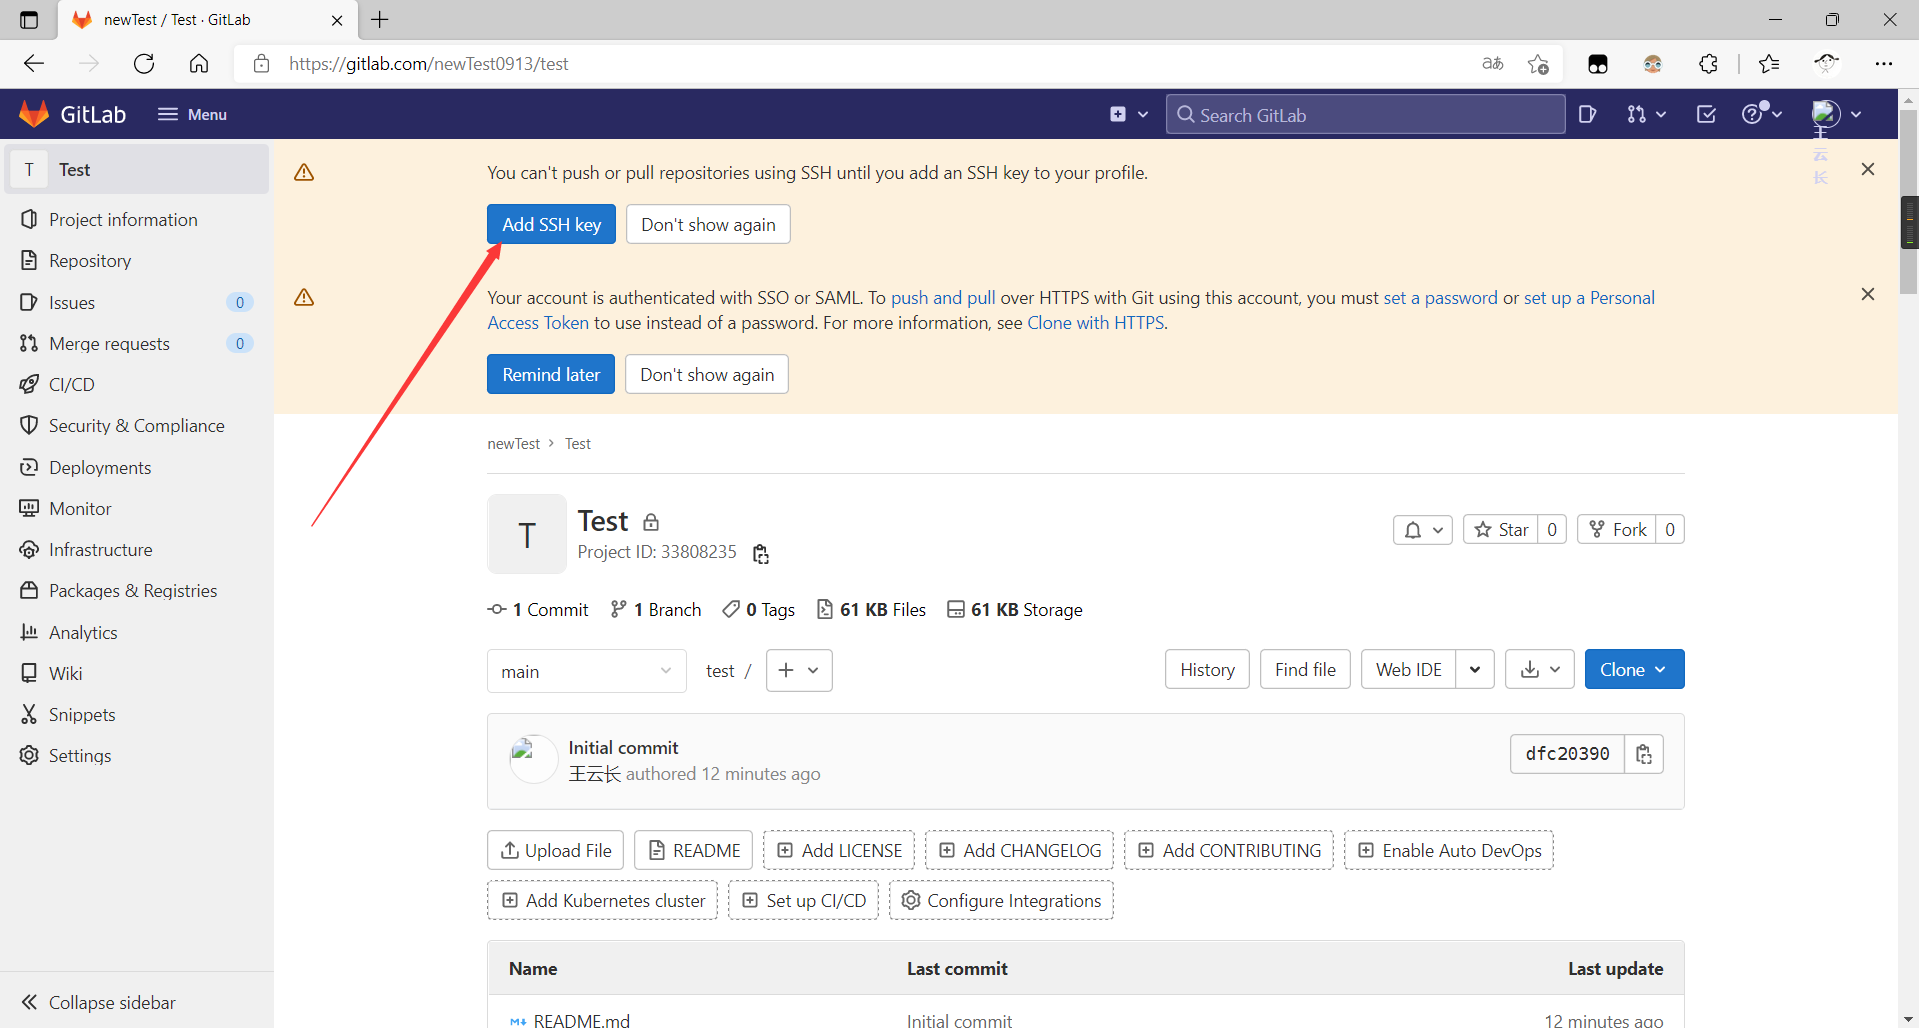
Task: Click the Infrastructure sidebar icon
Action: (x=29, y=549)
